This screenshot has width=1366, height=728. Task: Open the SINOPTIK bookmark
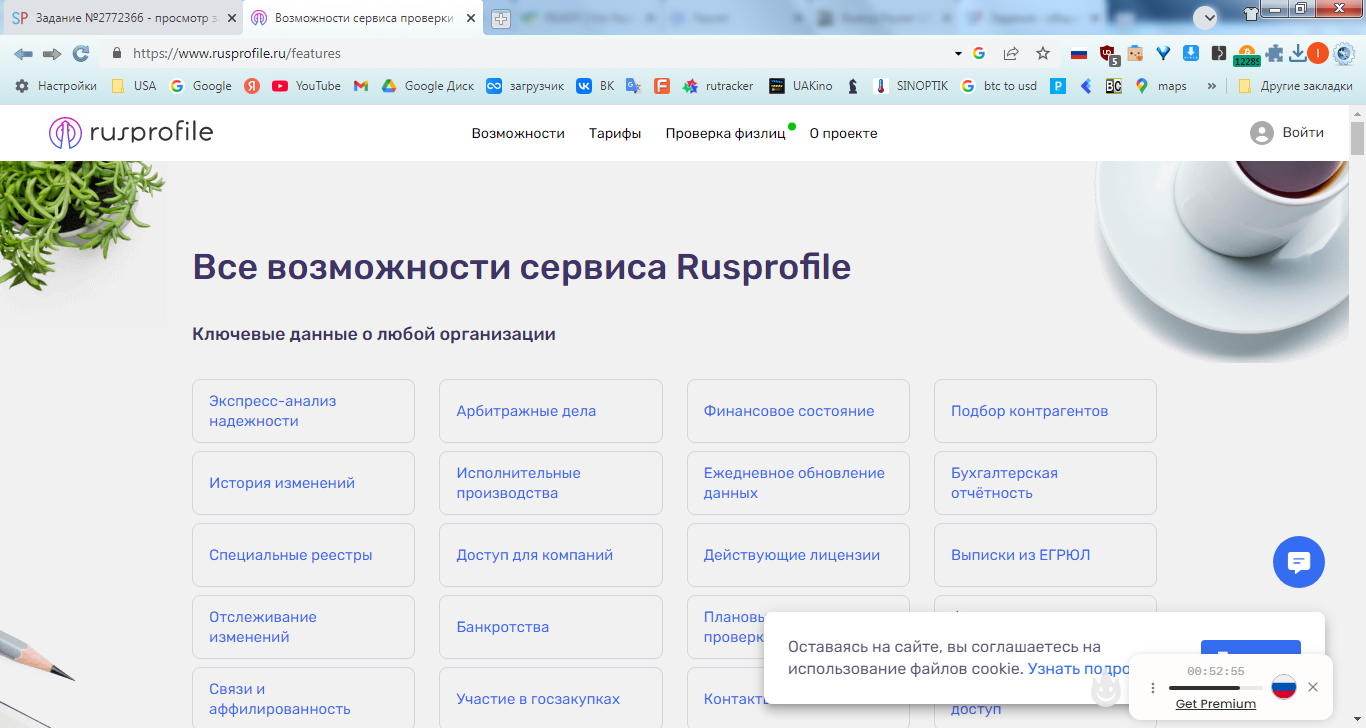[x=910, y=86]
